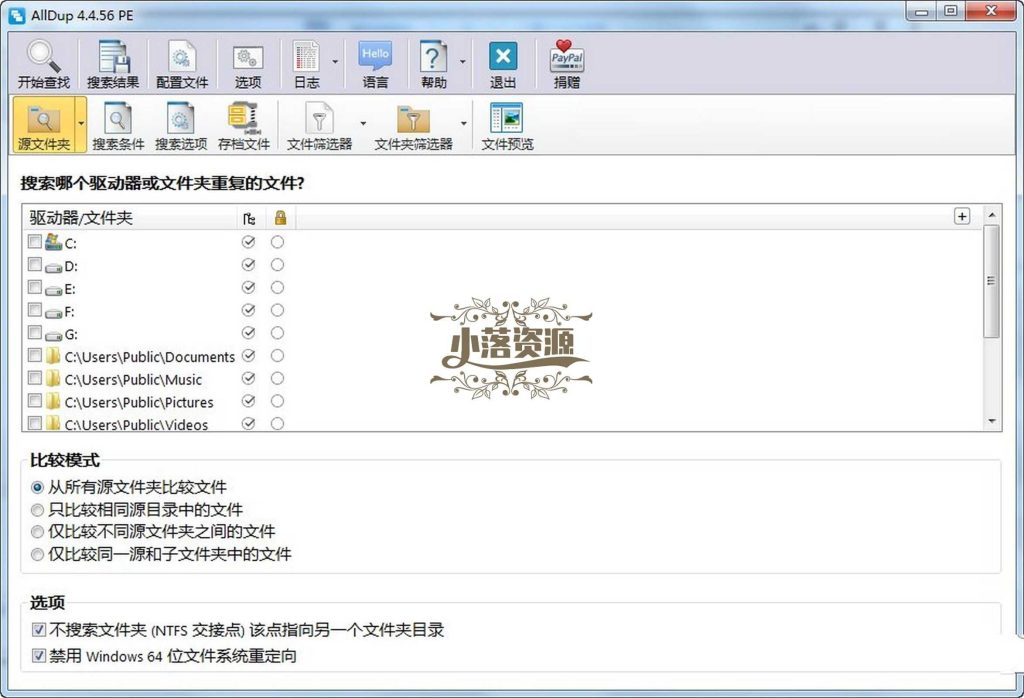Select 仅比较不同源文件夹之间的文件 option
This screenshot has width=1024, height=698.
[x=37, y=532]
